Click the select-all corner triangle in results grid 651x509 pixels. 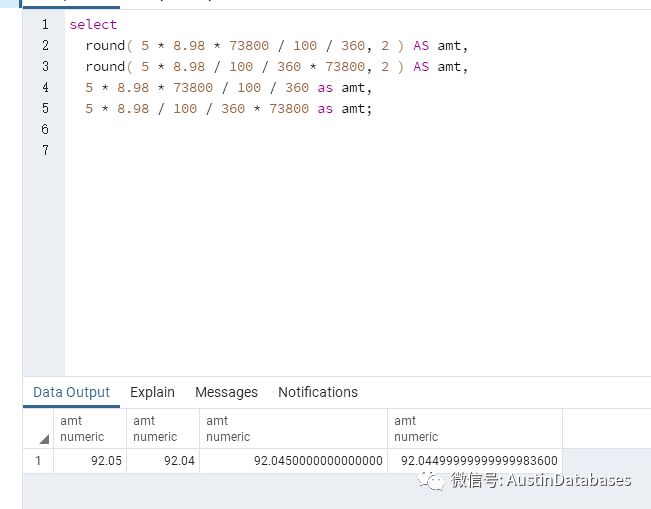click(43, 438)
